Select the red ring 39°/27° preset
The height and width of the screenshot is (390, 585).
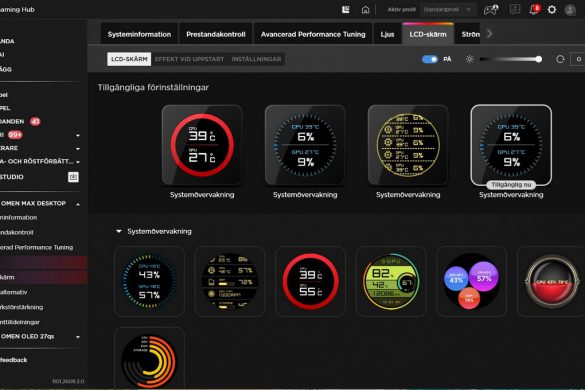pyautogui.click(x=202, y=145)
